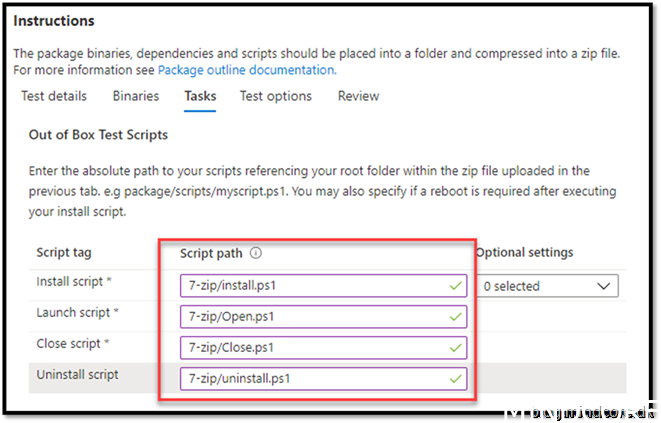Focus the Install script path field
This screenshot has height=423, width=661.
310,286
